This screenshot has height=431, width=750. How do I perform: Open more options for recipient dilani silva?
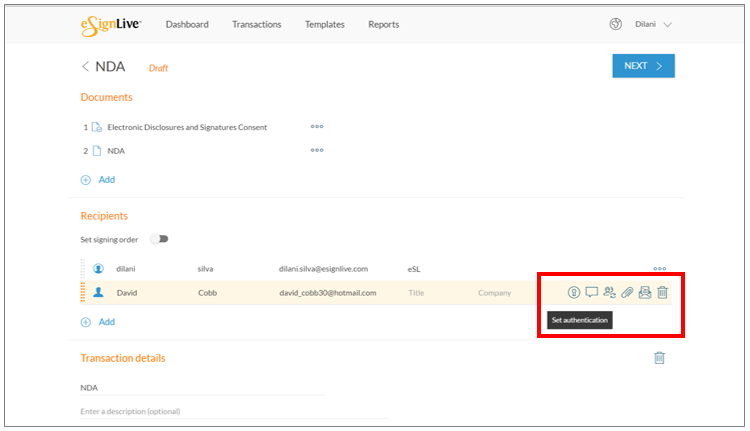click(x=660, y=268)
